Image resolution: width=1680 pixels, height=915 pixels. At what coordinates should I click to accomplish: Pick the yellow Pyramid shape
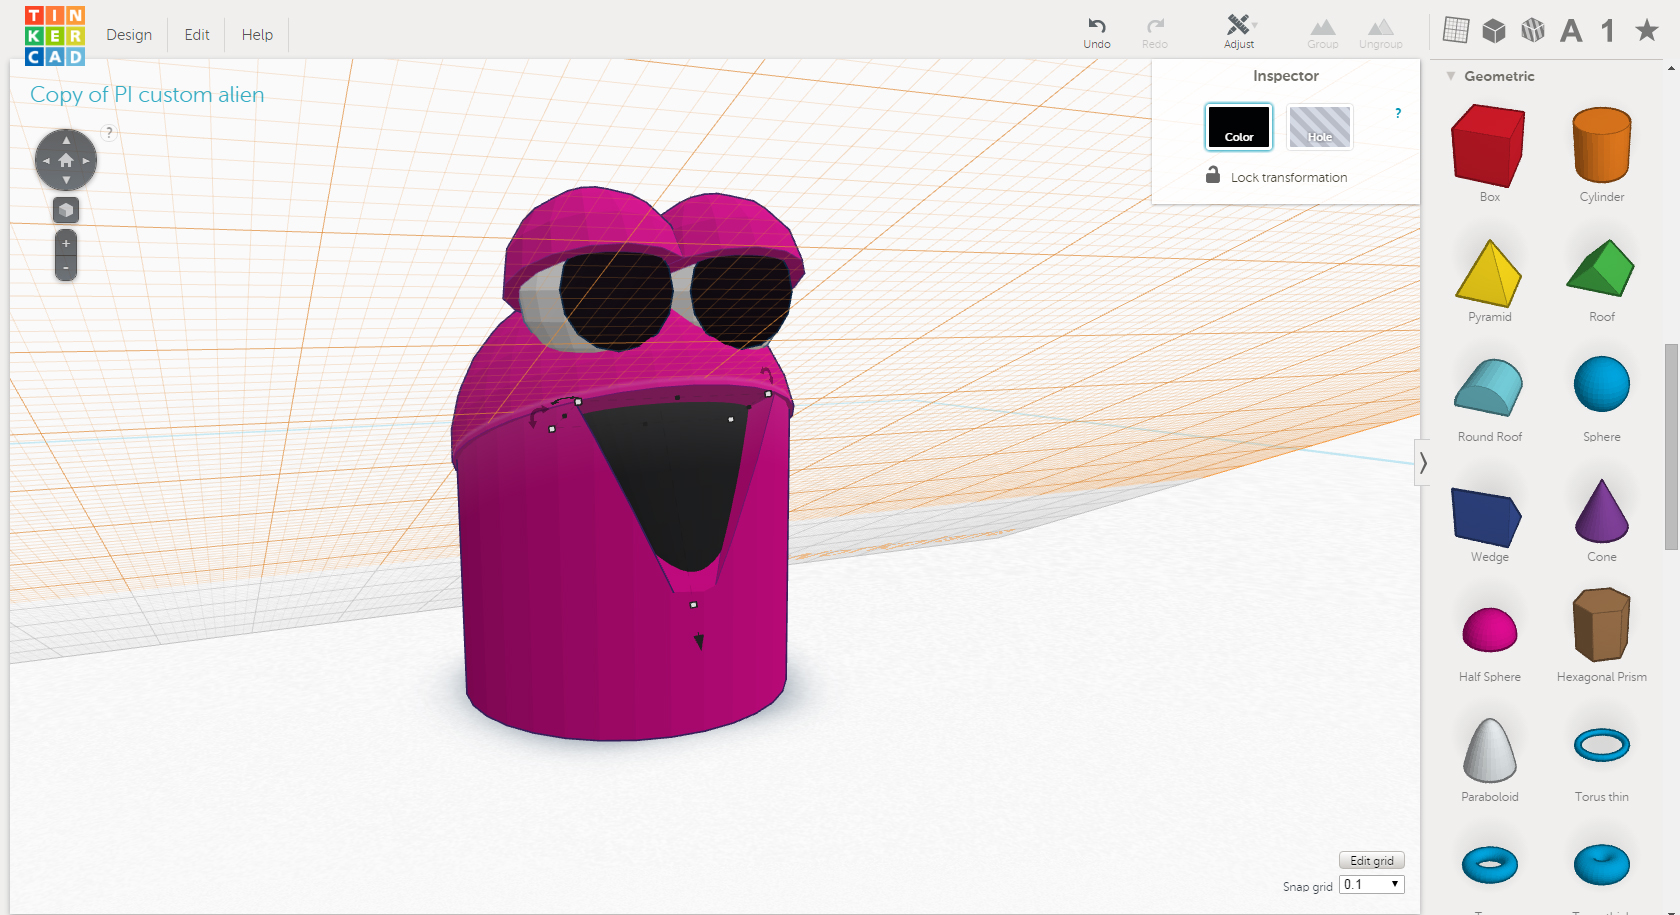[1489, 272]
